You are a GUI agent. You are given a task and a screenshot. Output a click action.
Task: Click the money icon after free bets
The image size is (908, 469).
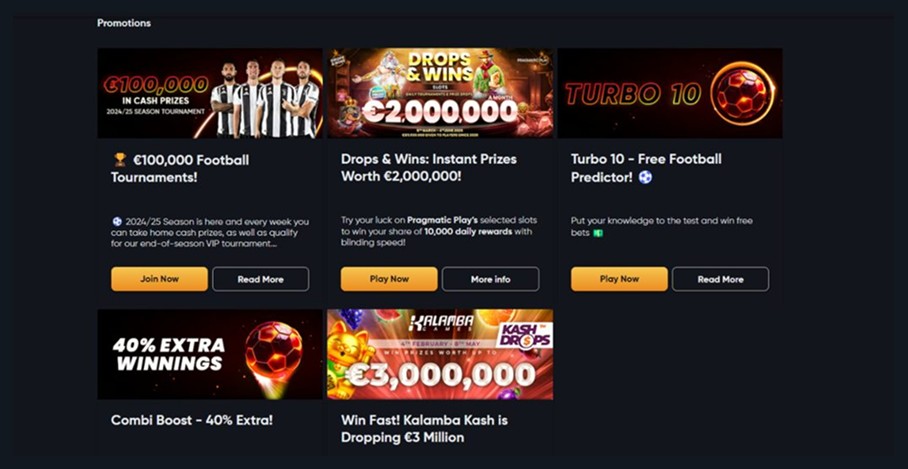[x=598, y=233]
